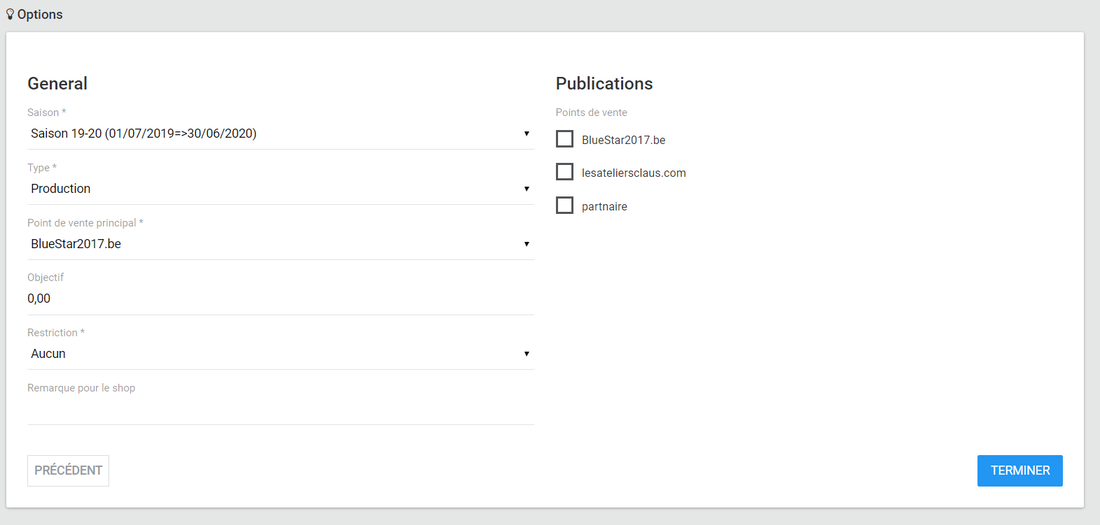
Task: Click the BlueStar2017.be label under Points de vente
Action: pyautogui.click(x=623, y=140)
